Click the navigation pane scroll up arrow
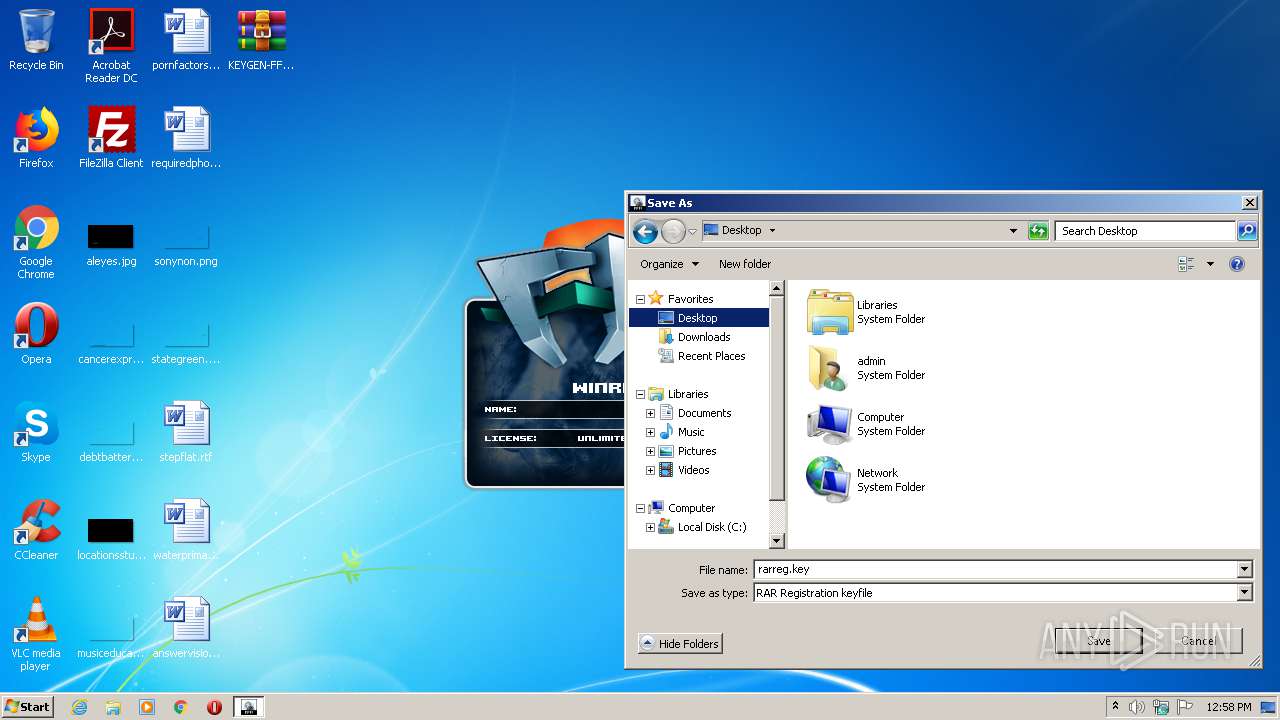Screen dimensions: 1280x720 pyautogui.click(x=776, y=288)
